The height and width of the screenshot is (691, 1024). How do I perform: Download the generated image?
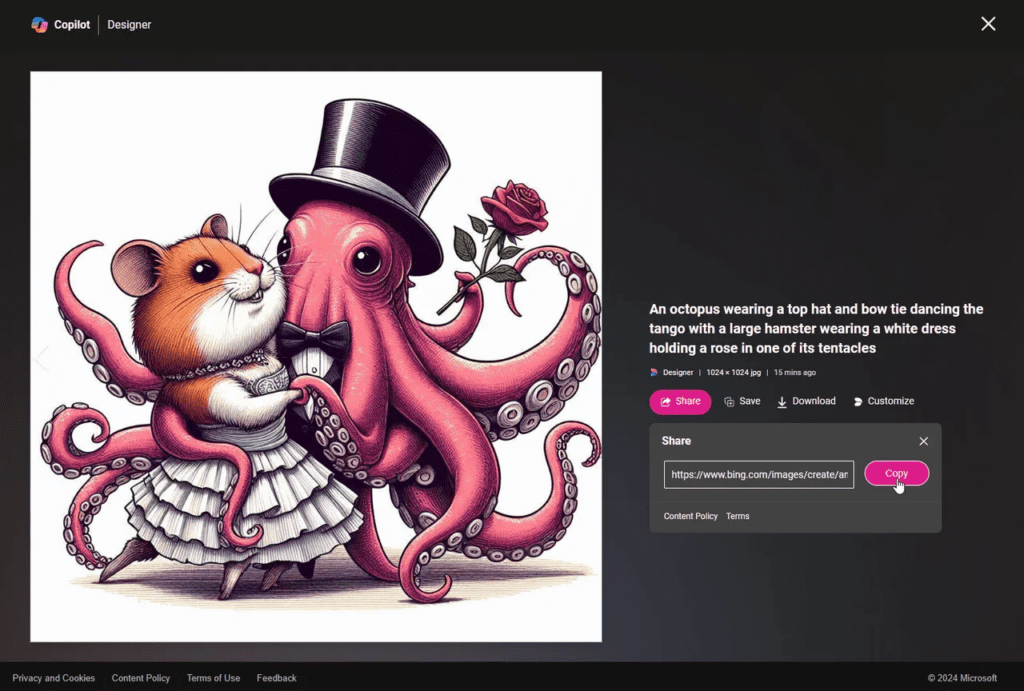tap(806, 401)
